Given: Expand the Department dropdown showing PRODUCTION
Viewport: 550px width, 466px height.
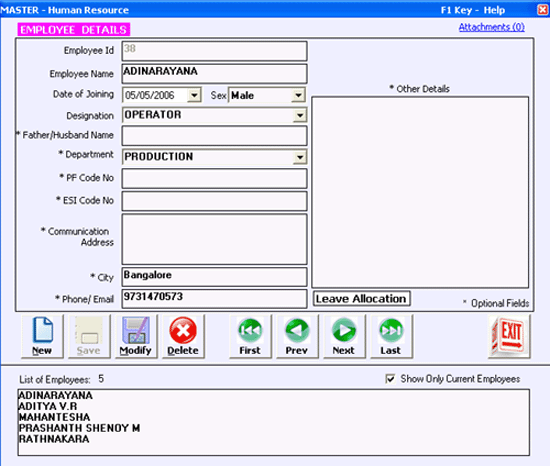Looking at the screenshot, I should coord(300,157).
